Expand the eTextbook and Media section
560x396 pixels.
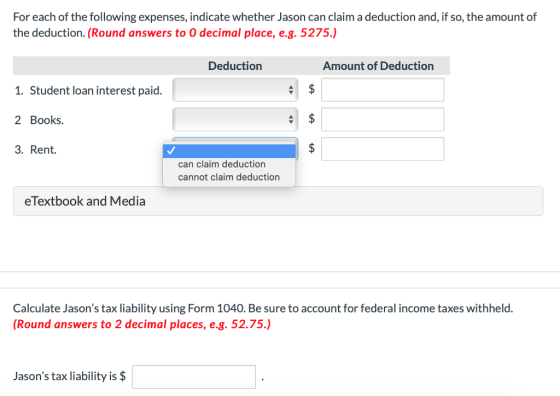[278, 201]
